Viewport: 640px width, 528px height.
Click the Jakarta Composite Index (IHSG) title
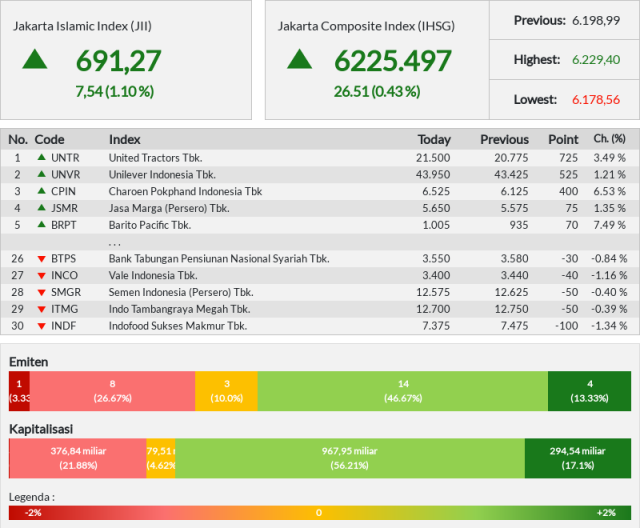click(x=366, y=26)
